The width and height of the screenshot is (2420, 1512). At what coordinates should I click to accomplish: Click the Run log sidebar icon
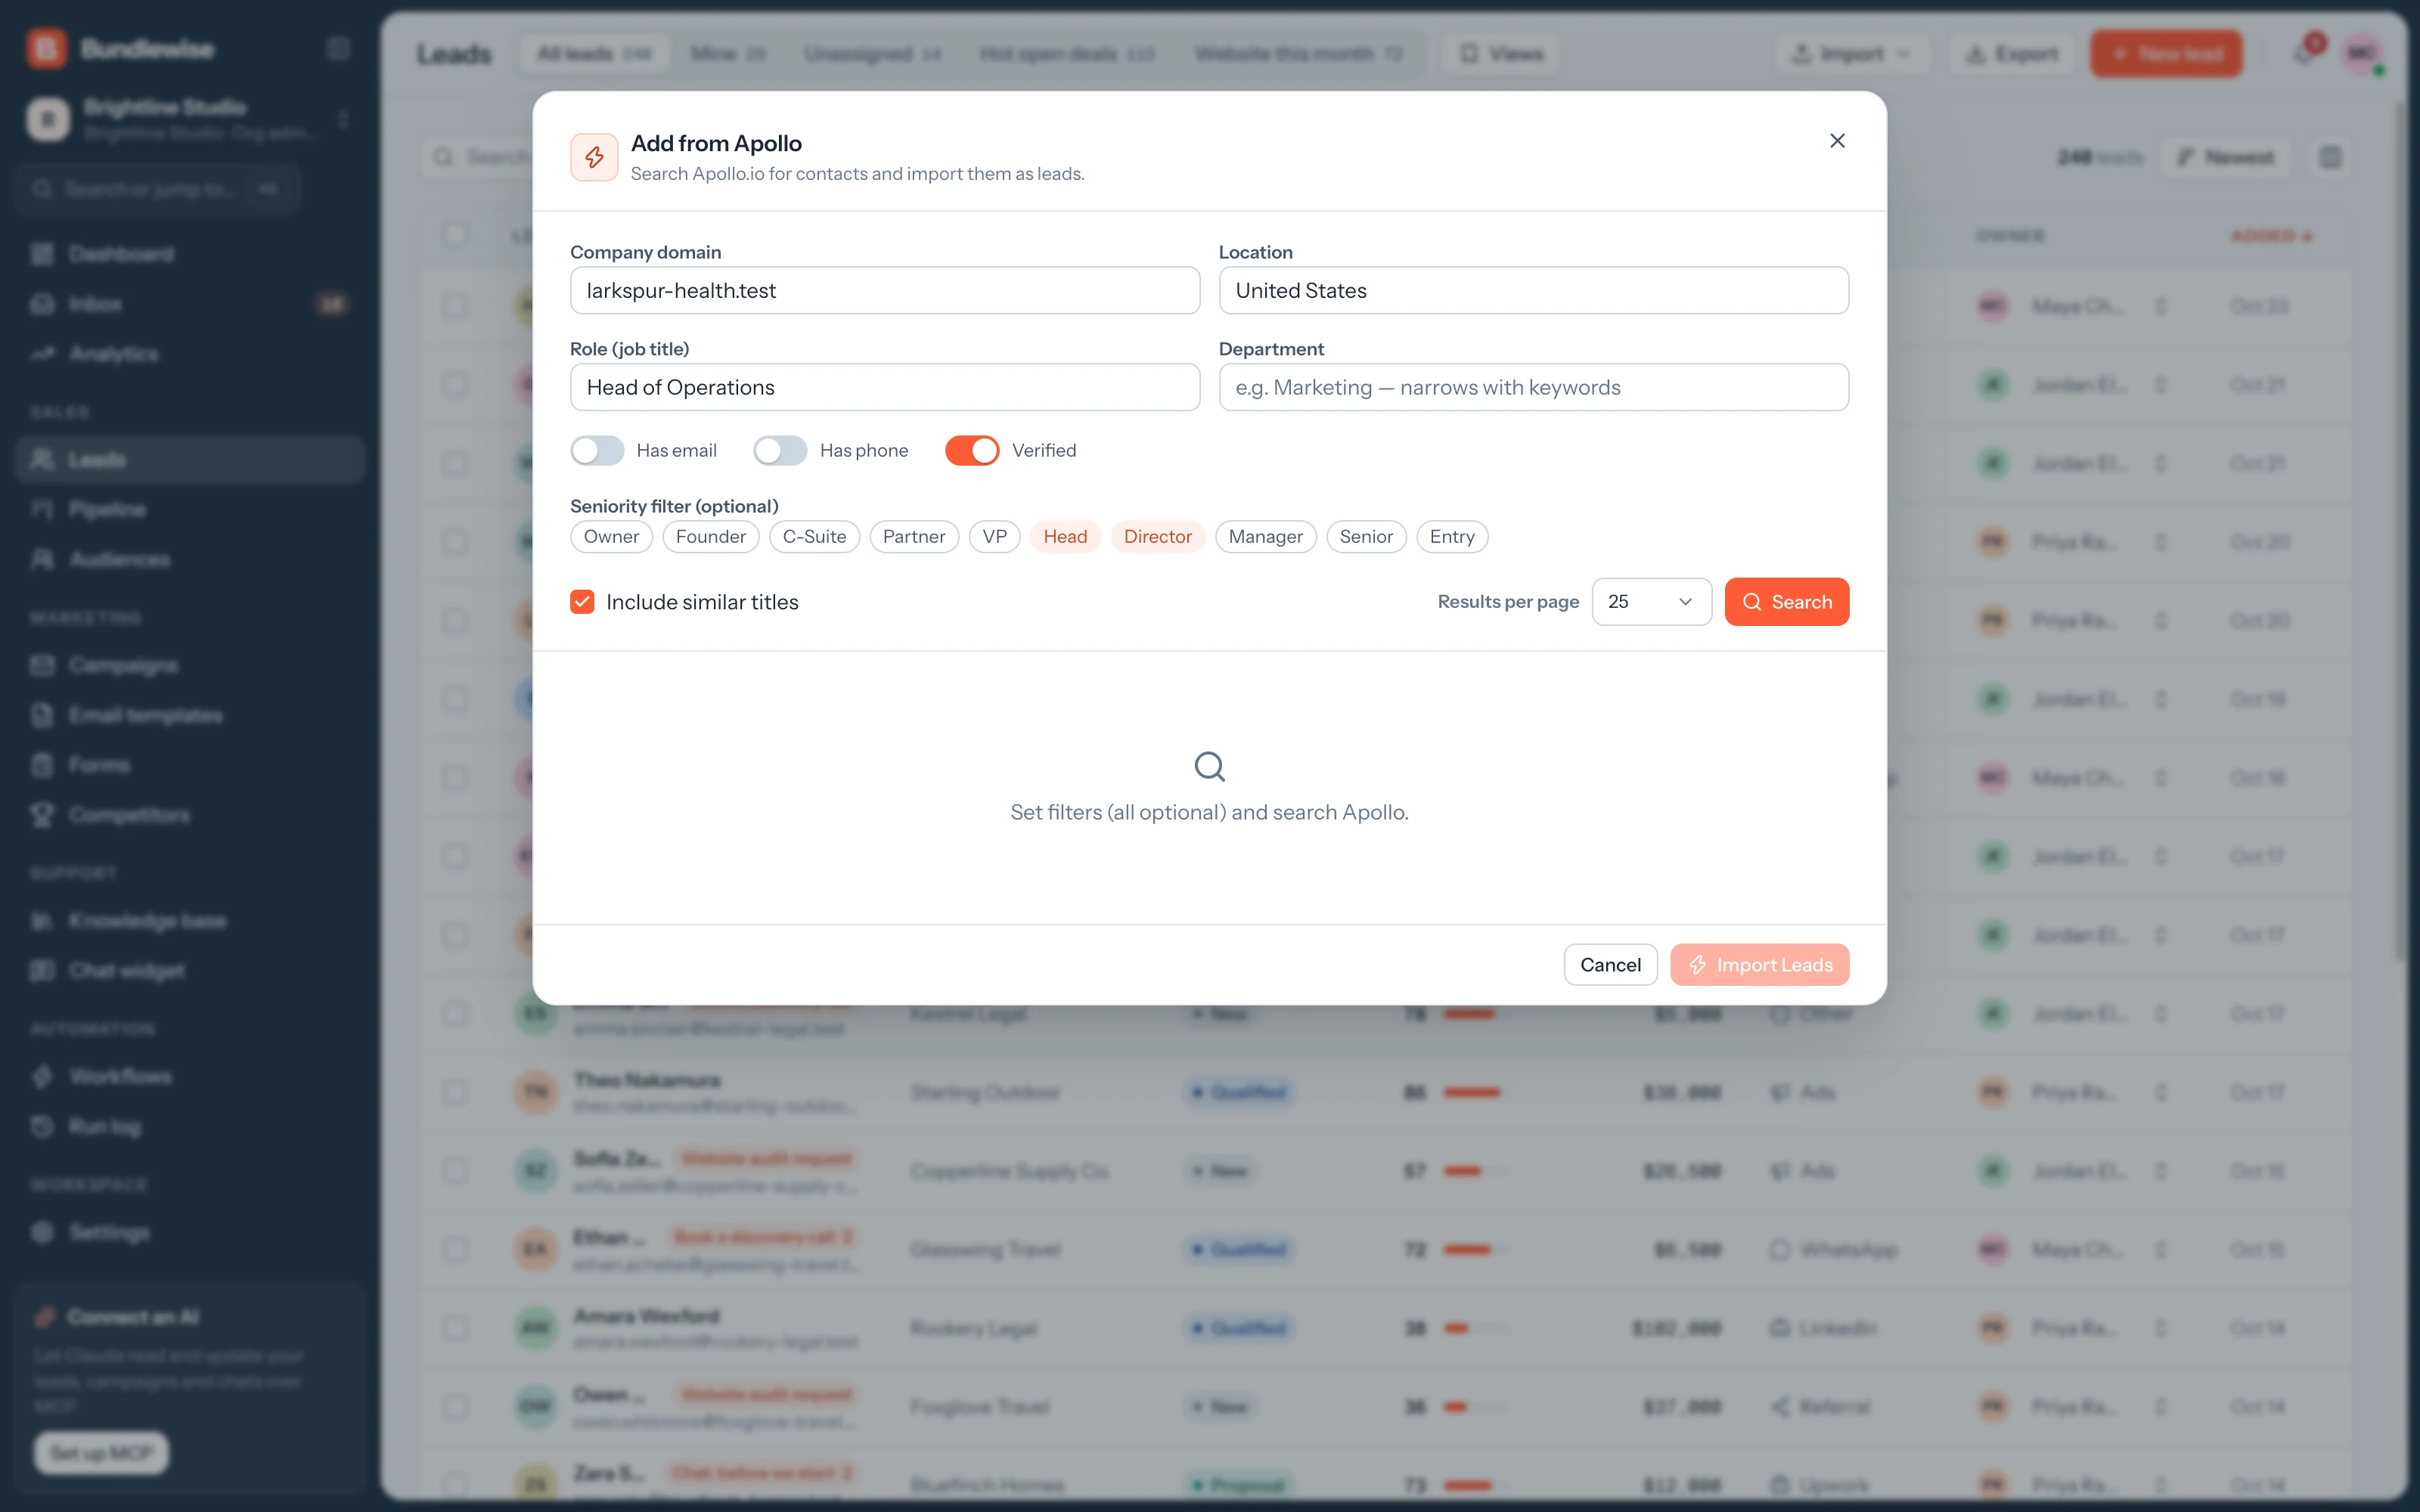(42, 1127)
